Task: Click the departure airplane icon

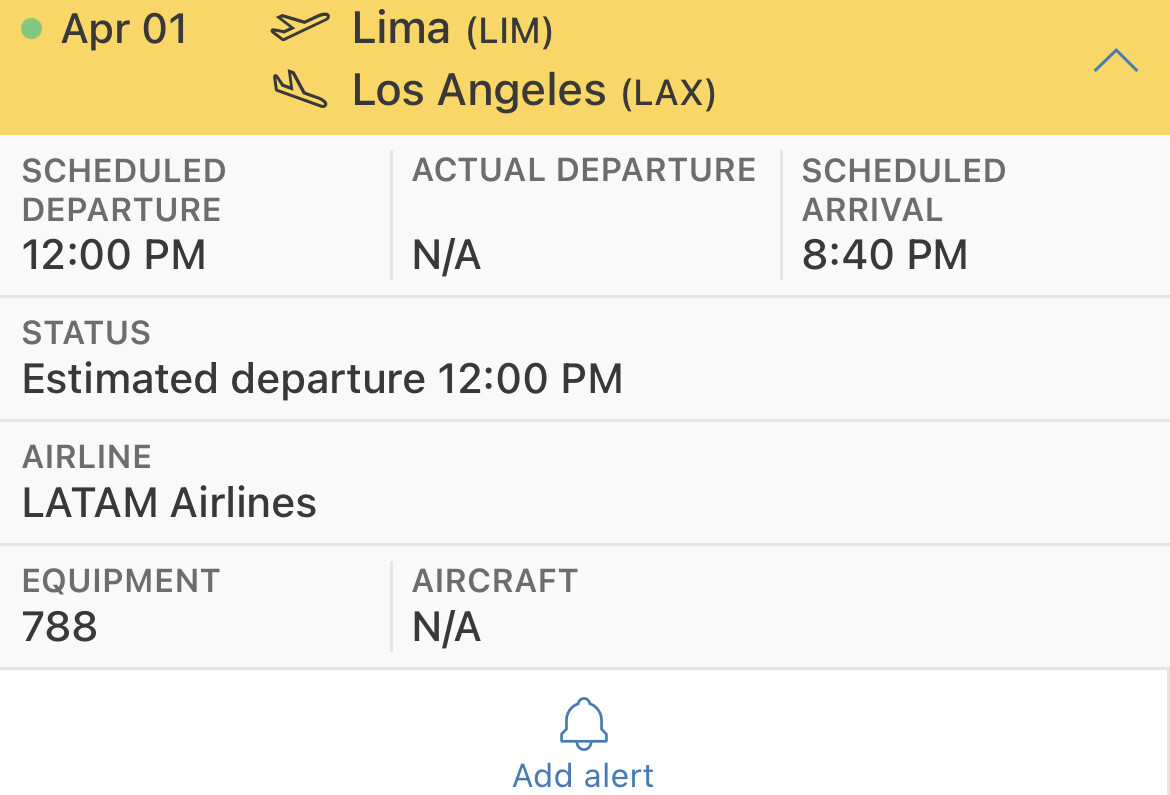Action: point(300,29)
